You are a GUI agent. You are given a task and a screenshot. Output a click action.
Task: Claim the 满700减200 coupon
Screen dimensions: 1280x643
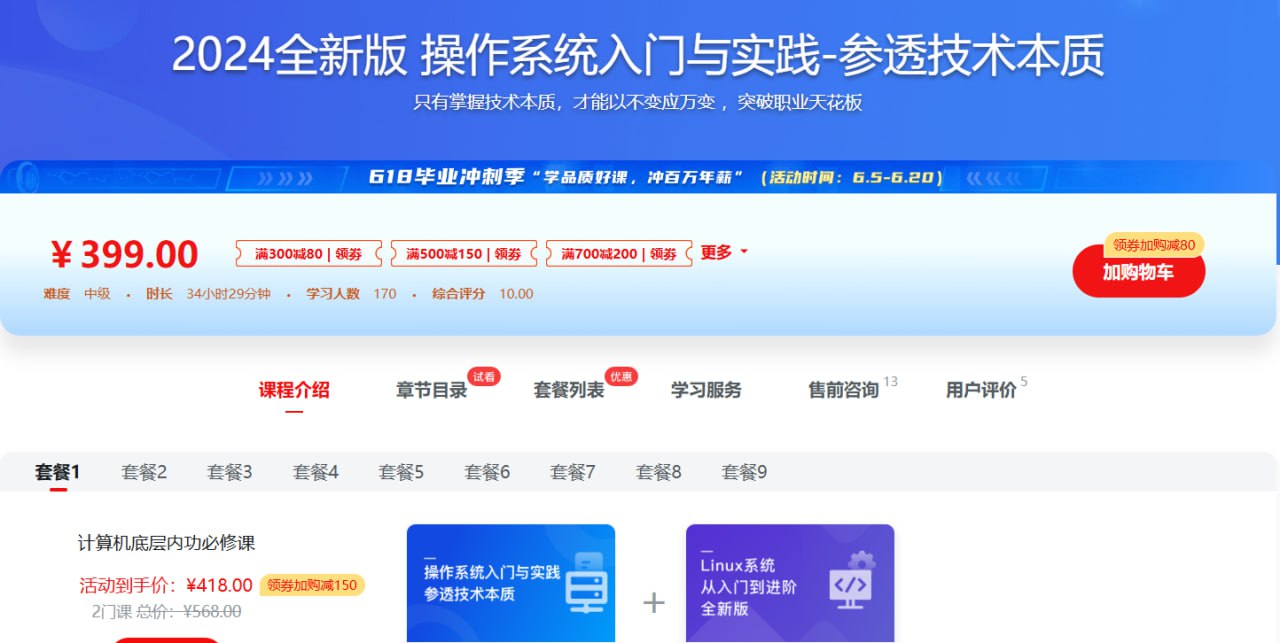[619, 254]
